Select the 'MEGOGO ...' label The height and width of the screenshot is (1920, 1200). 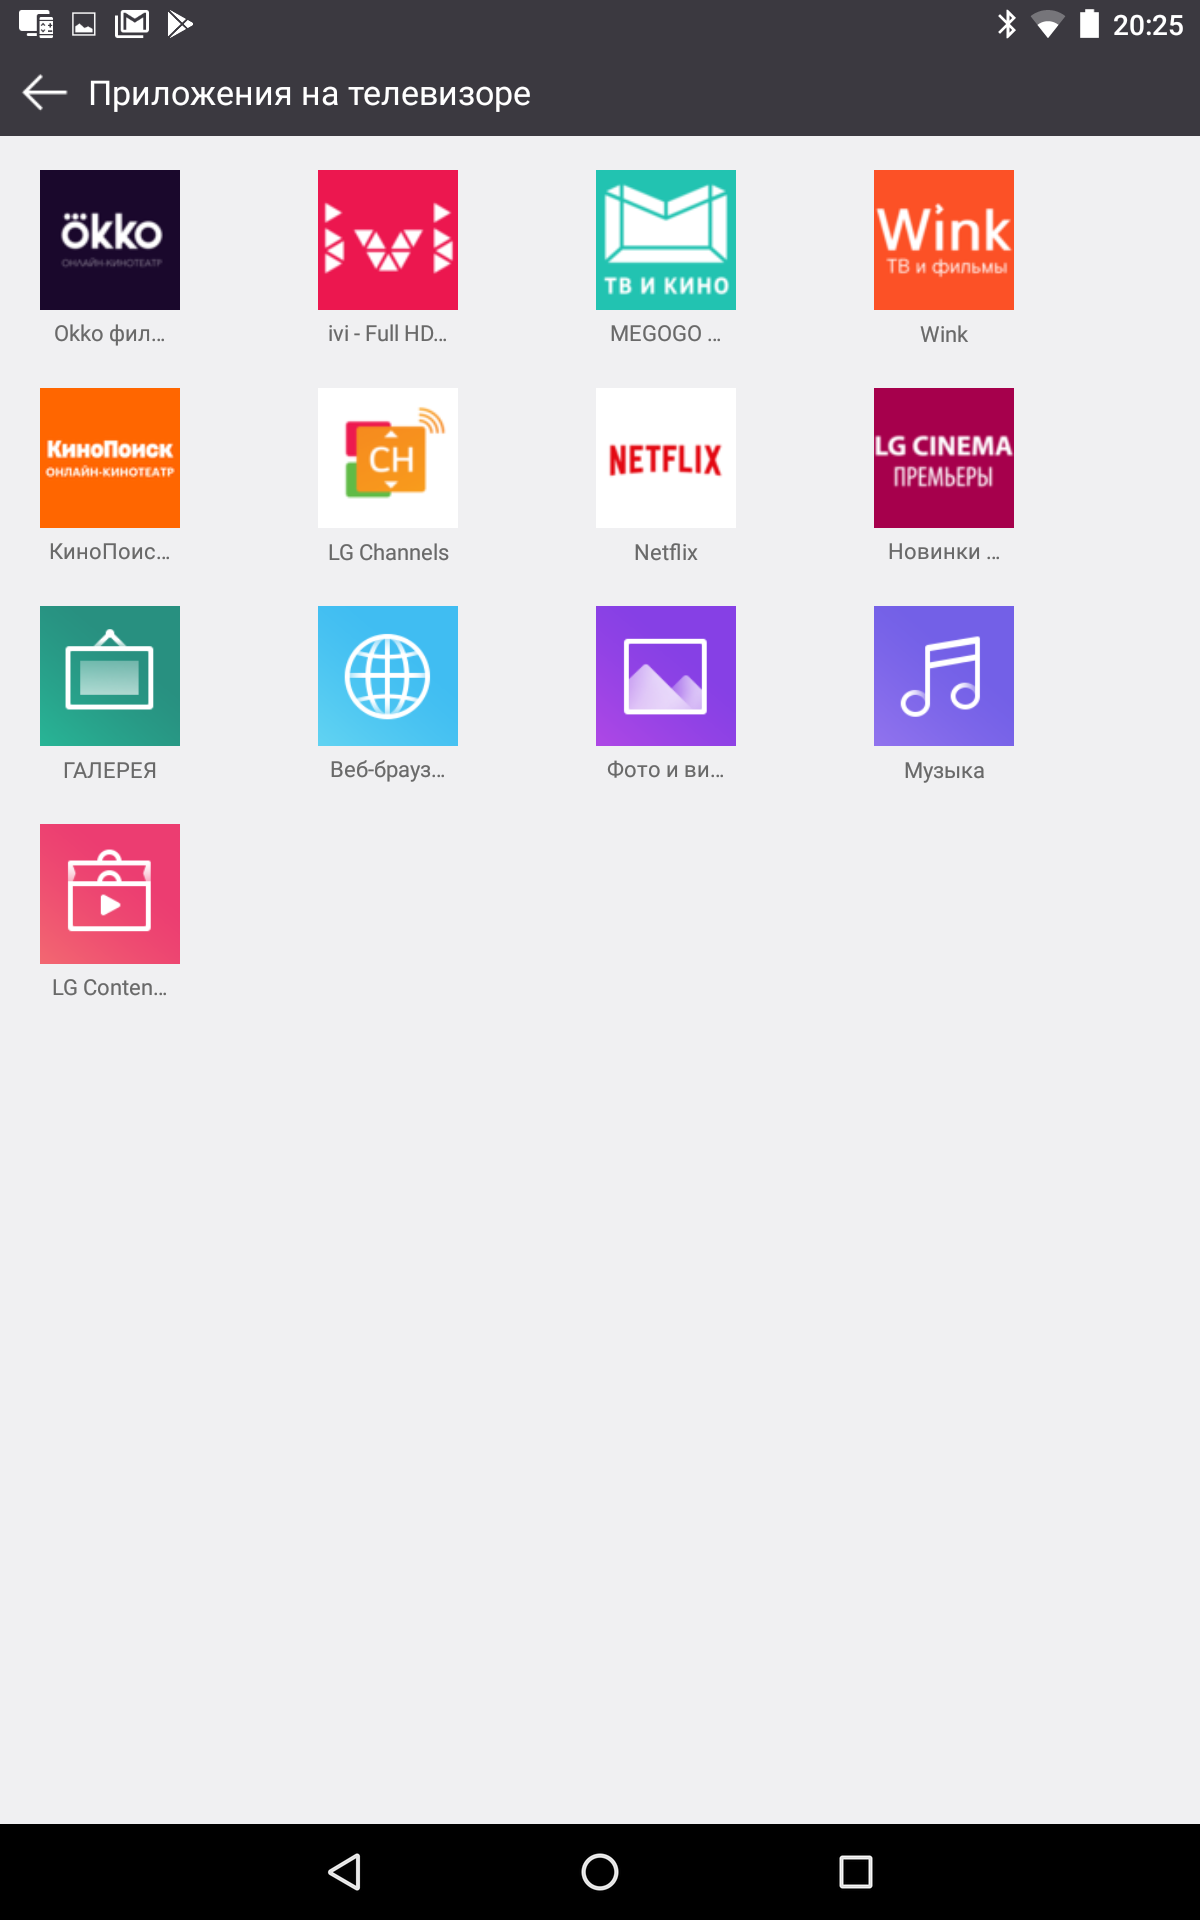[666, 334]
